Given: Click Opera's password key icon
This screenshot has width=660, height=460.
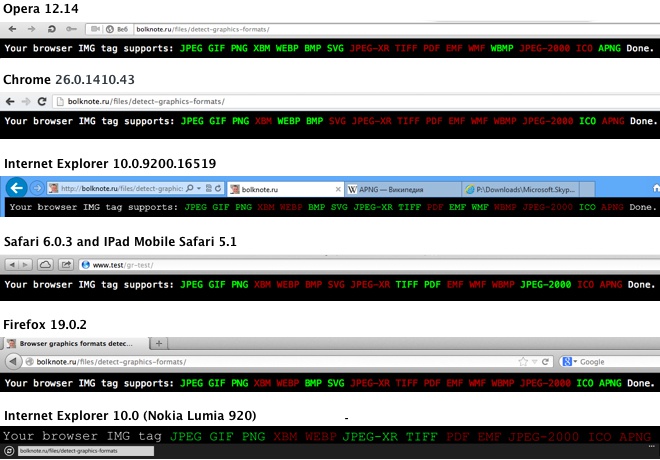Looking at the screenshot, I should click(x=71, y=29).
